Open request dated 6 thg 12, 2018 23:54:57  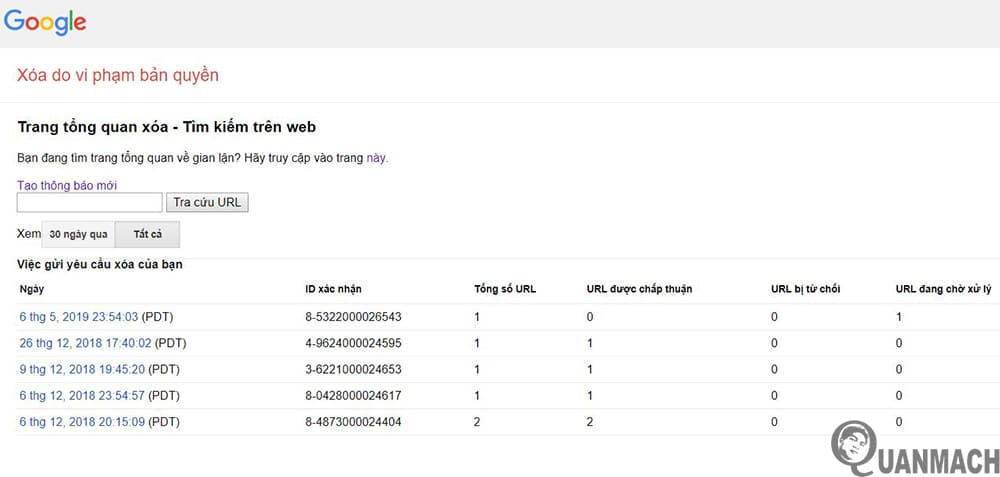[82, 395]
